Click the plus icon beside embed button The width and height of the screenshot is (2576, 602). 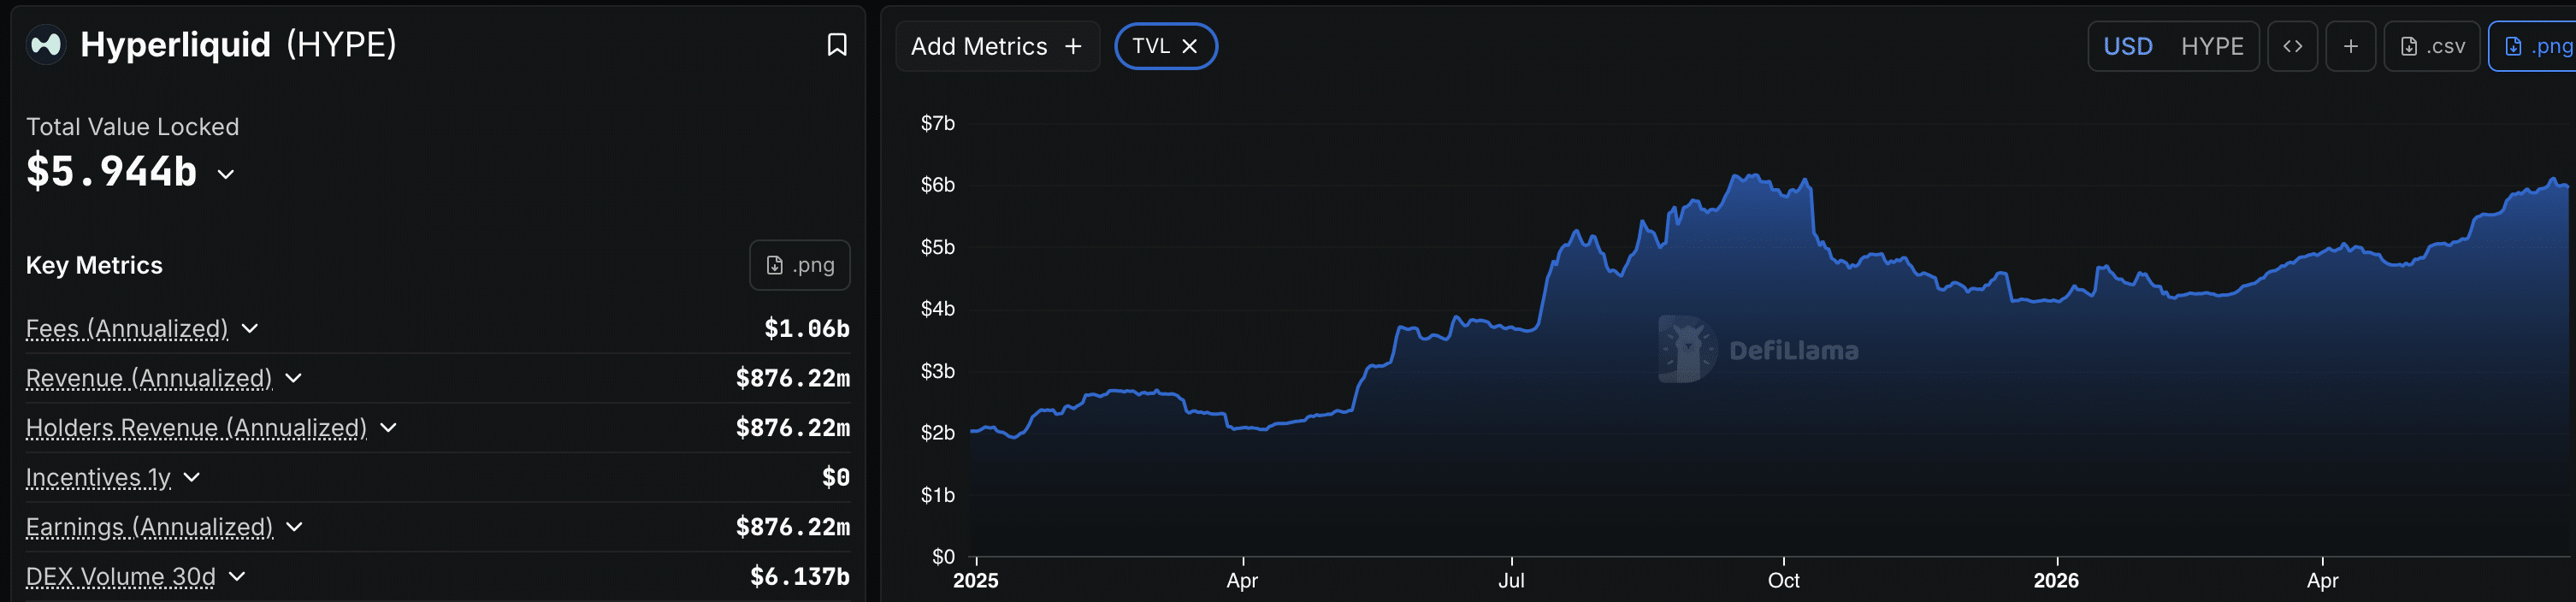(2350, 46)
